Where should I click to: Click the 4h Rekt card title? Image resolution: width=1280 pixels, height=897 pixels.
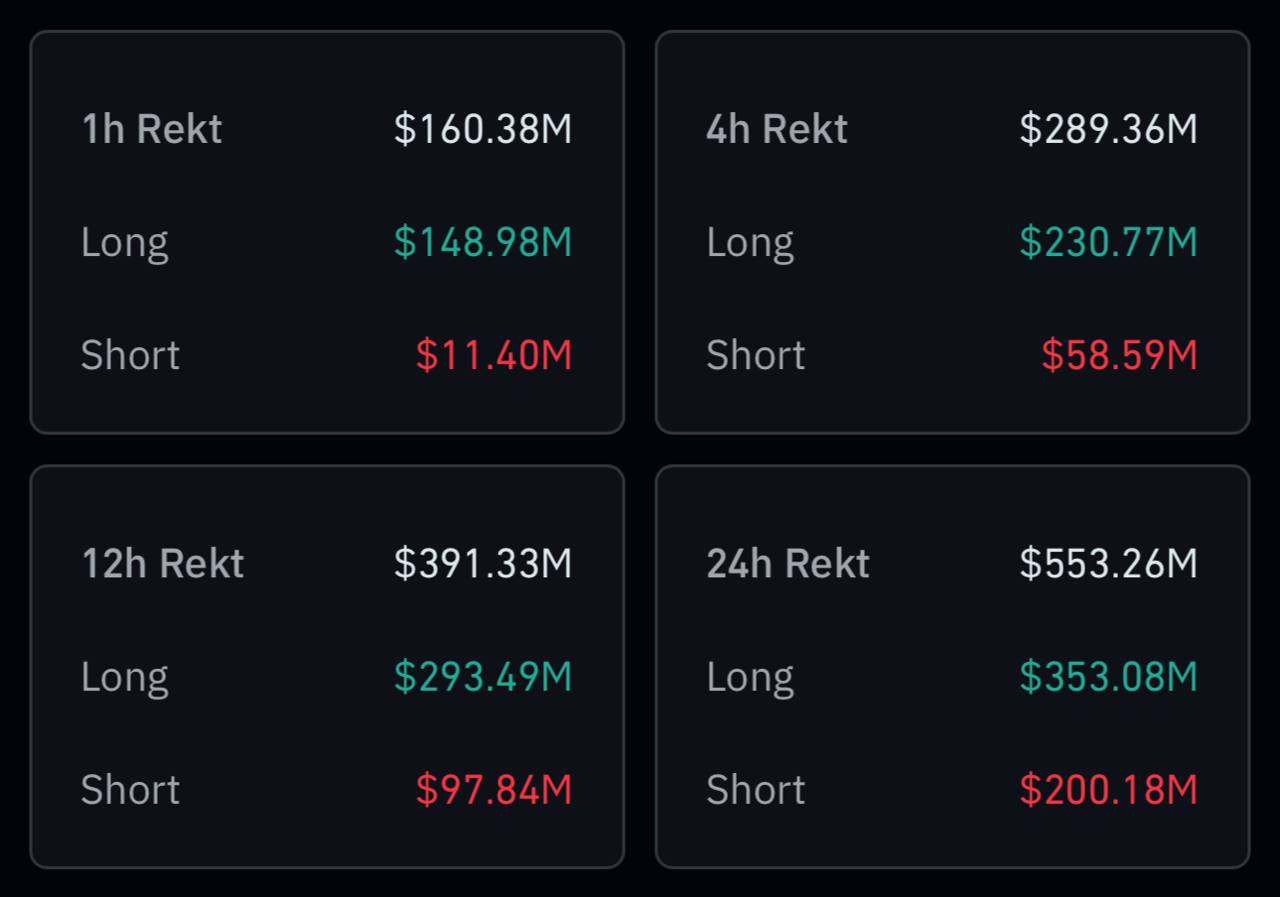777,129
